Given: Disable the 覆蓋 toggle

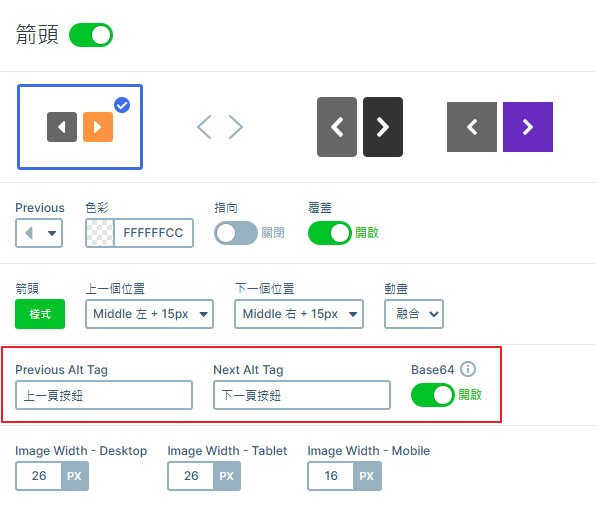Looking at the screenshot, I should click(329, 233).
